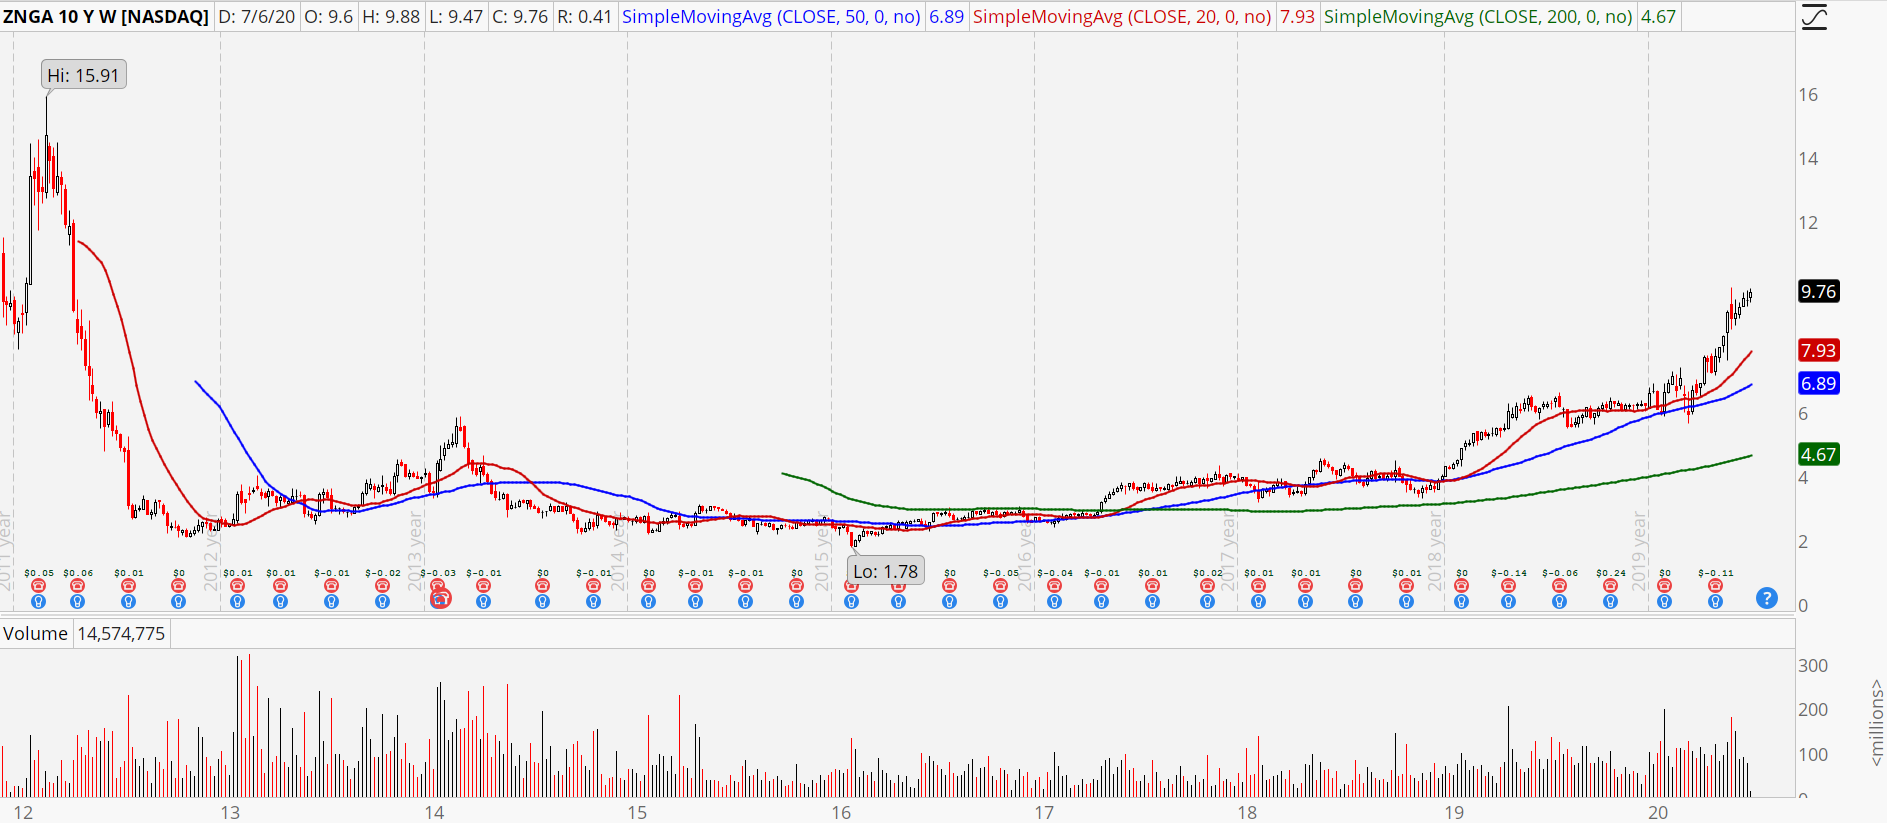Screen dimensions: 1887x823
Task: Click the year 12 time axis label
Action: click(x=23, y=812)
